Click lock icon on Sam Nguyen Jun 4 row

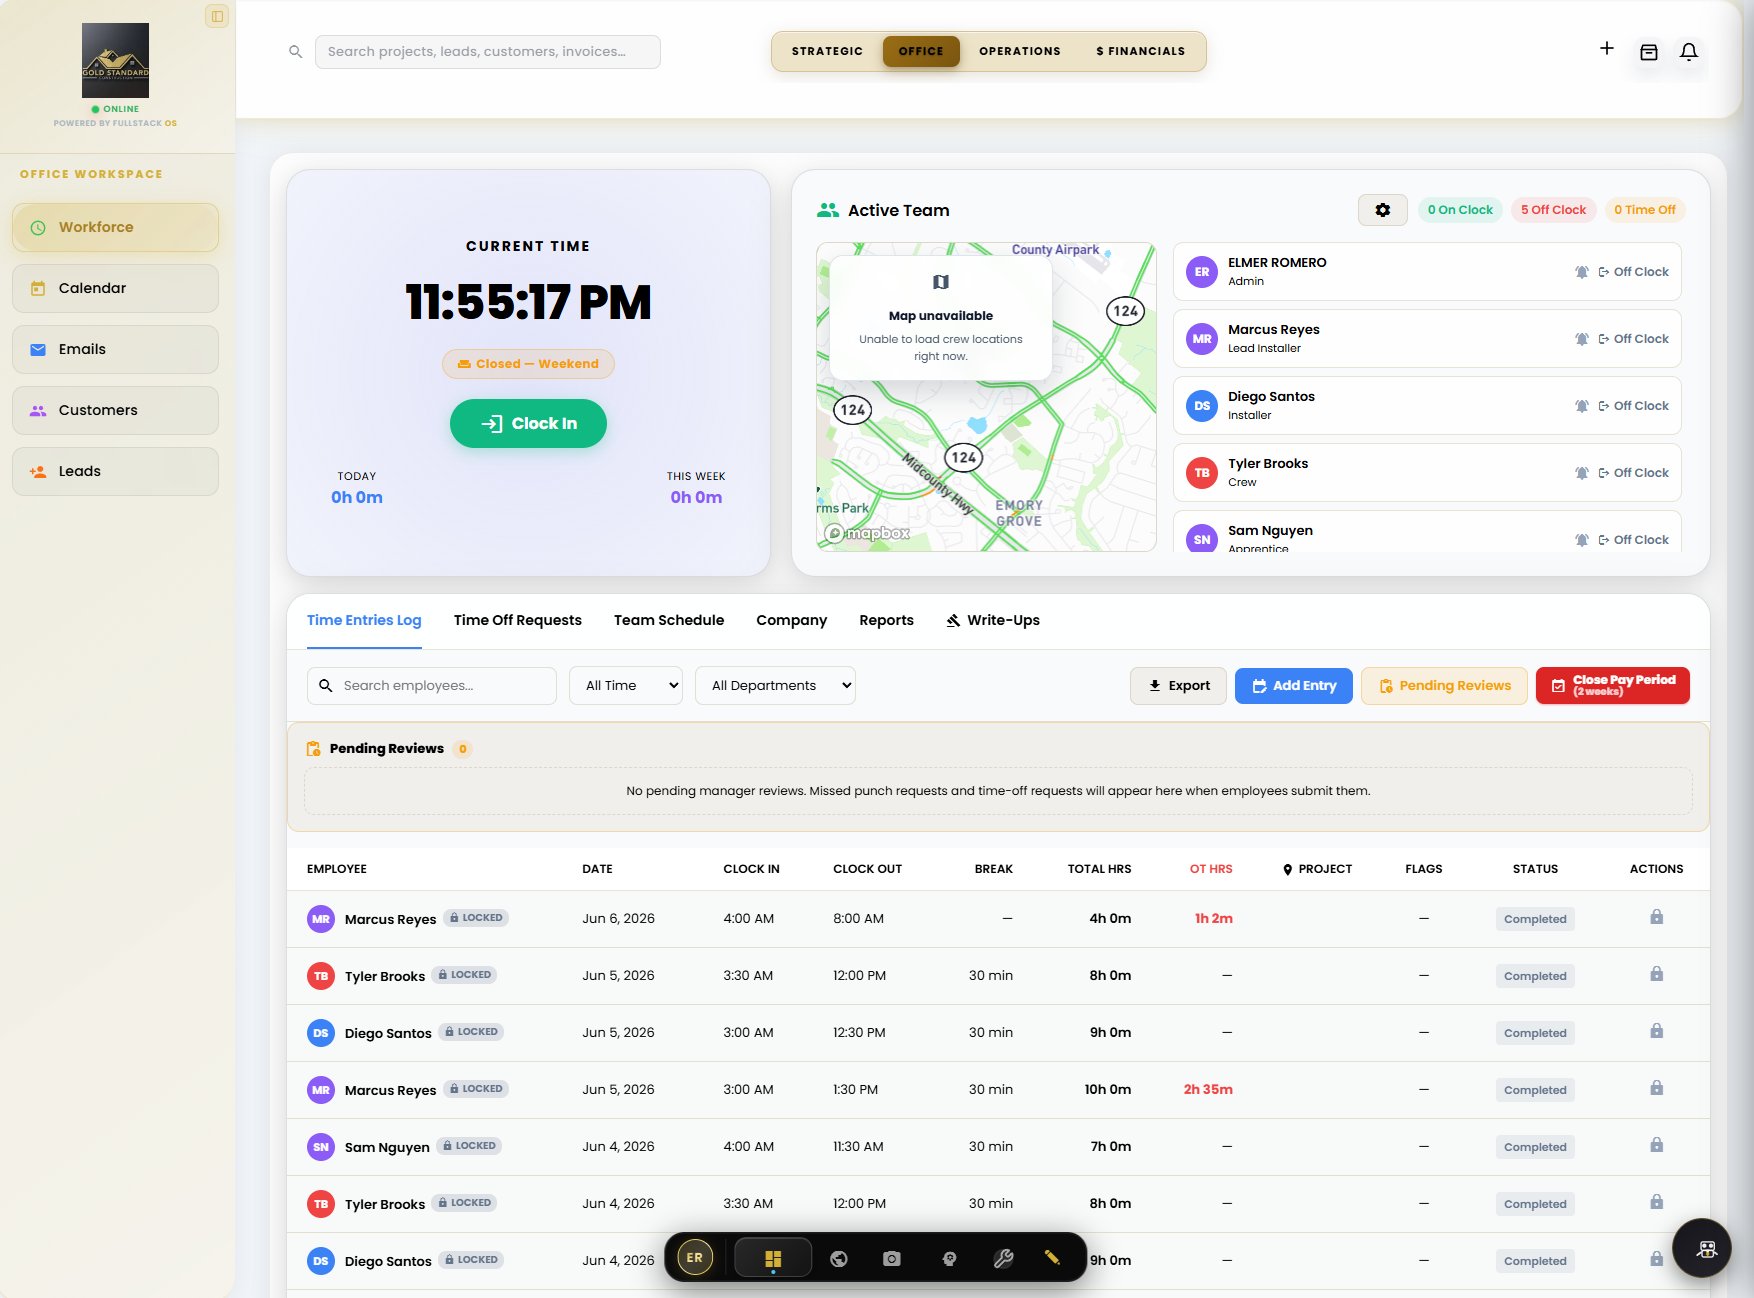coord(1657,1145)
